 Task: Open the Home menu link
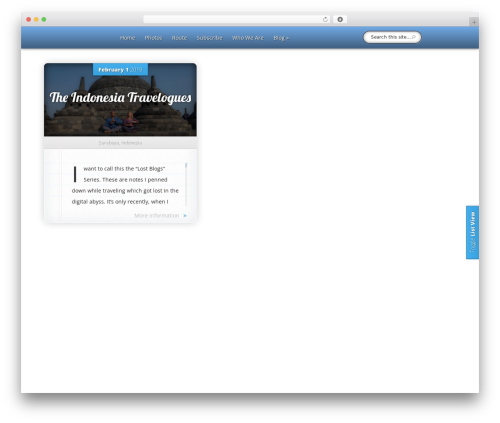(x=127, y=38)
